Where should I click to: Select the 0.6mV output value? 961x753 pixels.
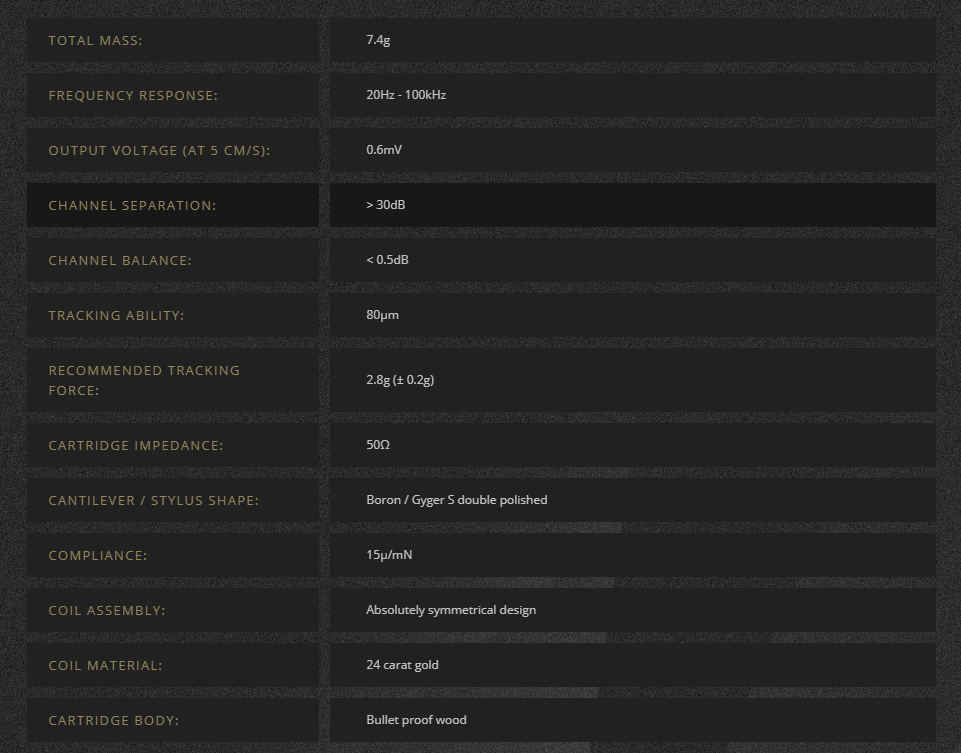(384, 150)
